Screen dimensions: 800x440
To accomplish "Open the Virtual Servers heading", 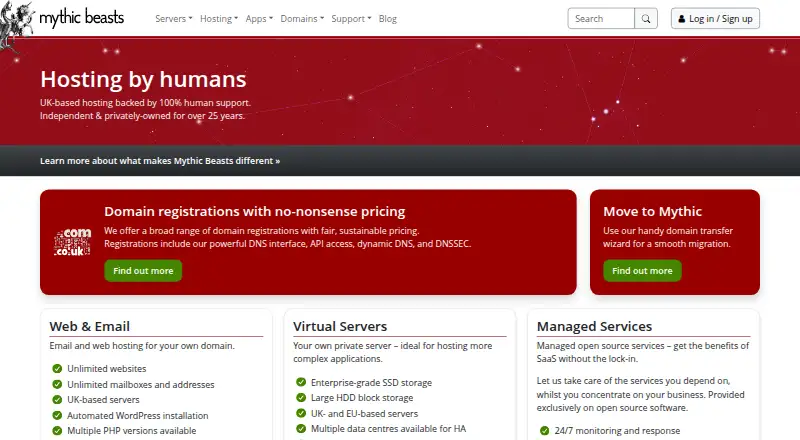I will pyautogui.click(x=340, y=326).
